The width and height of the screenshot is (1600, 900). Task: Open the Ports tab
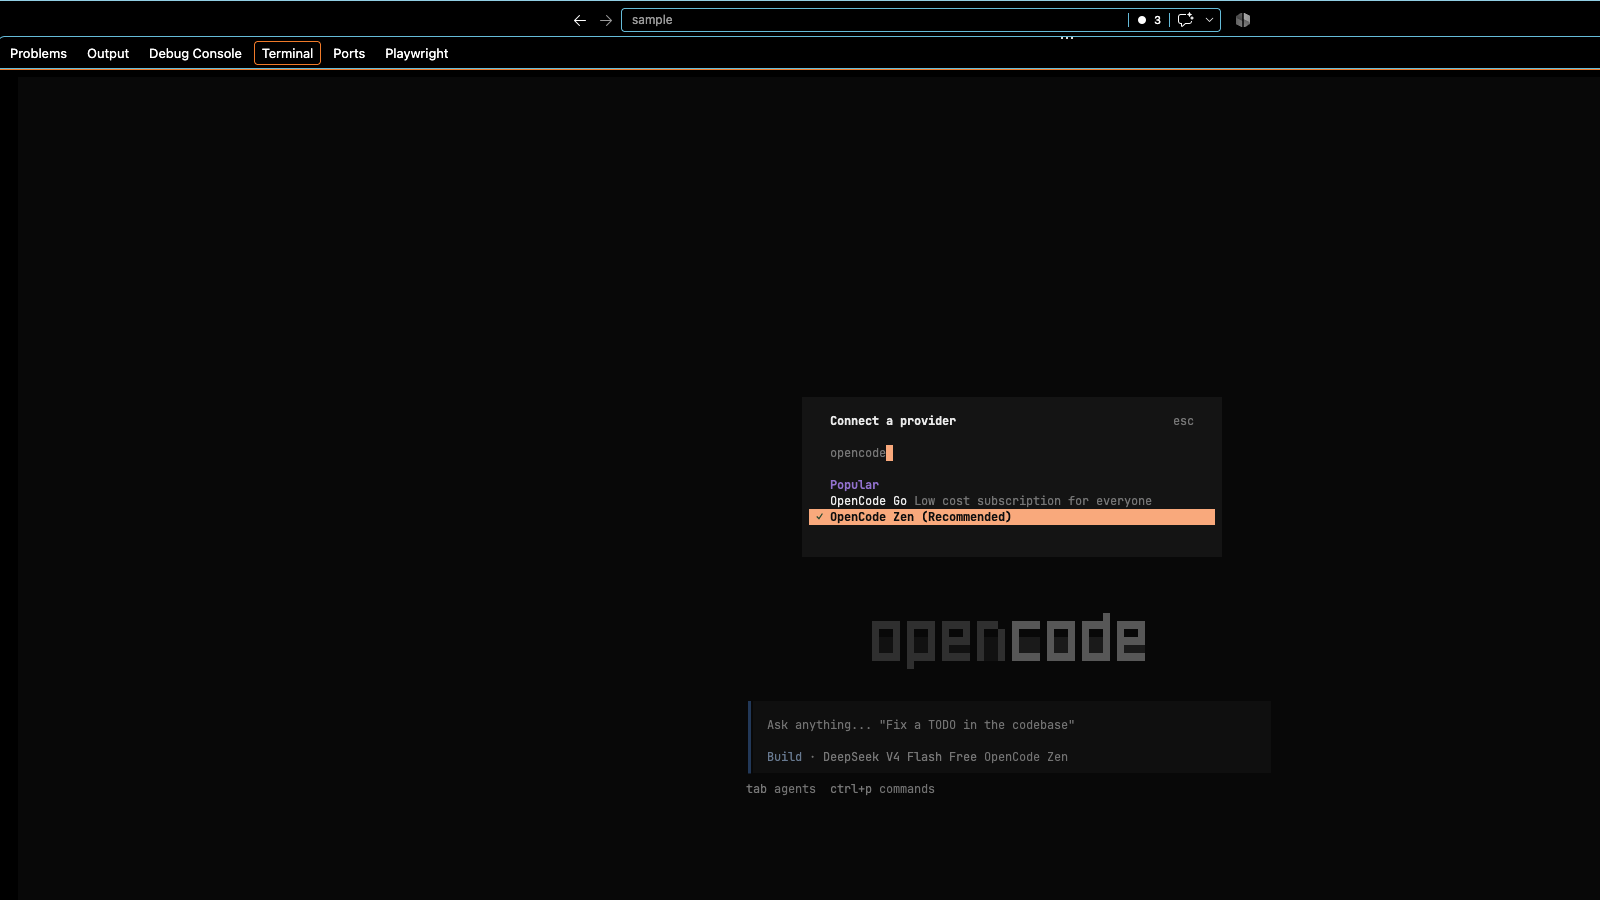[x=349, y=53]
